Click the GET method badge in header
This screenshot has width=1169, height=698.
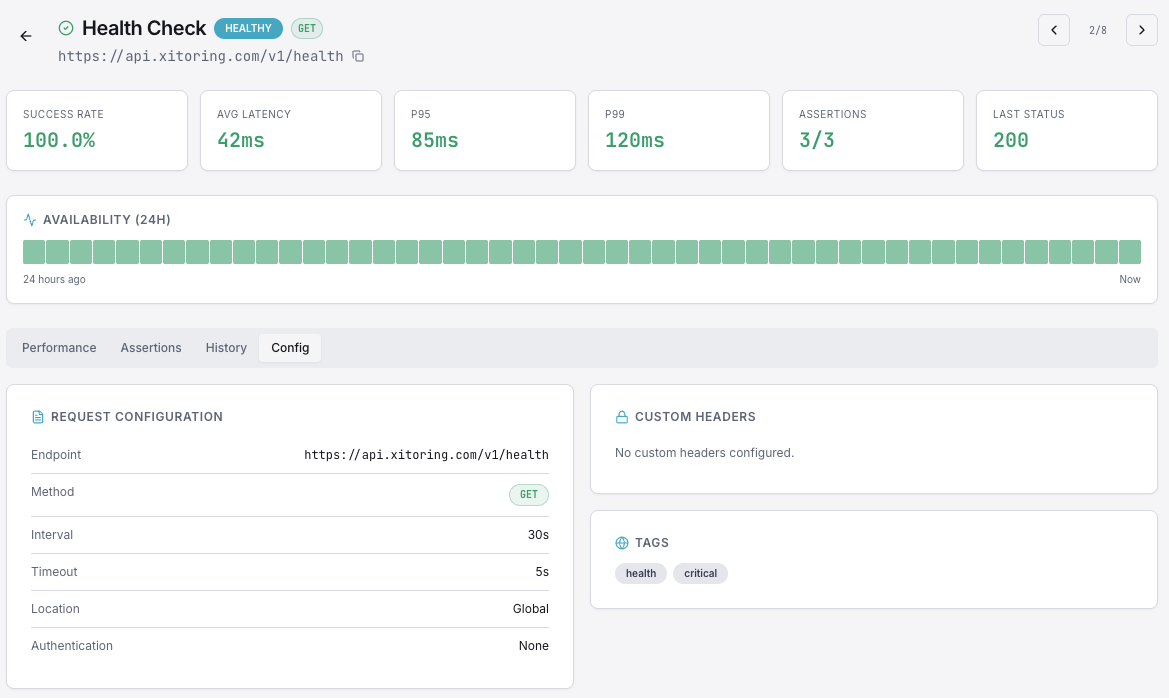(307, 28)
